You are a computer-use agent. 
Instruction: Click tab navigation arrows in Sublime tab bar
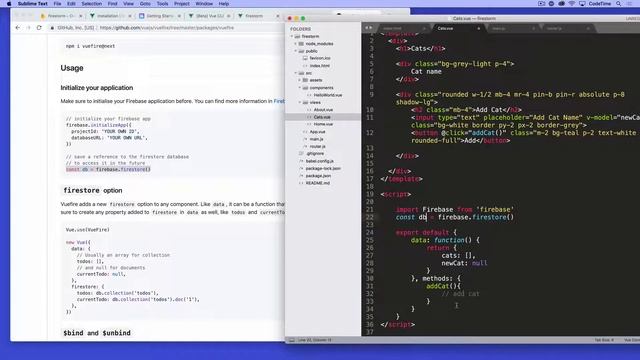369,28
